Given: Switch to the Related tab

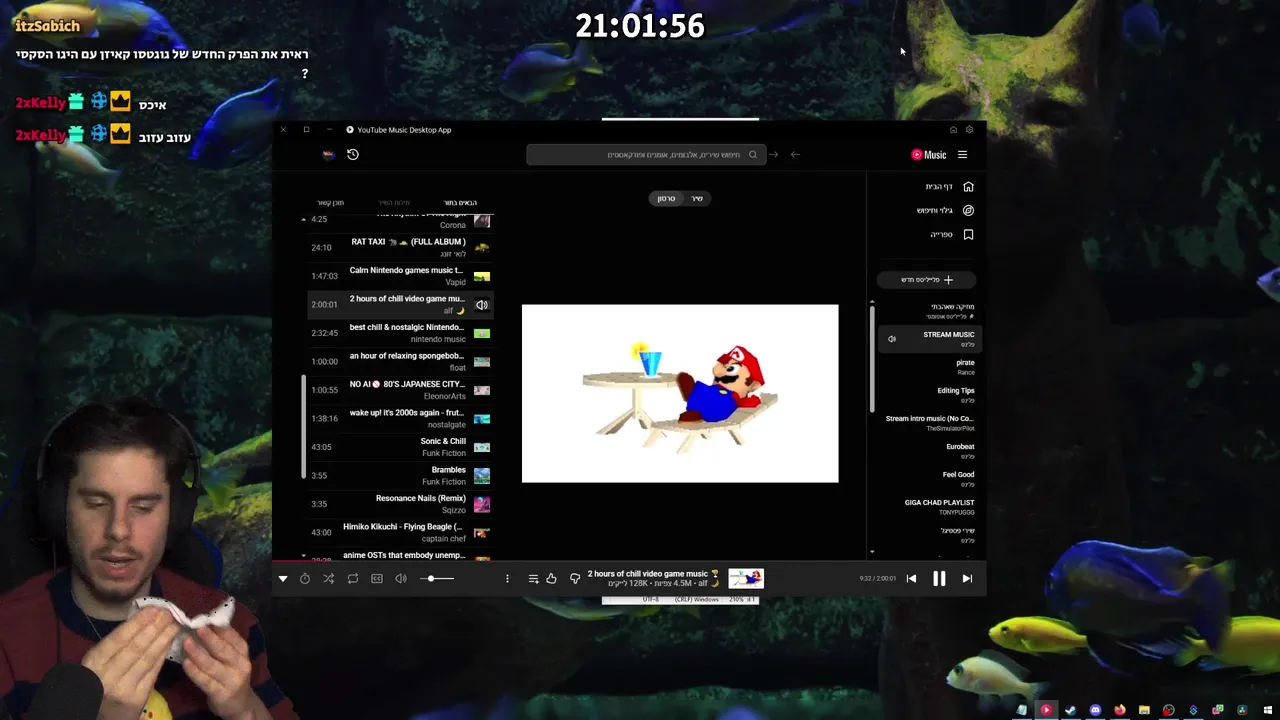Looking at the screenshot, I should 330,203.
